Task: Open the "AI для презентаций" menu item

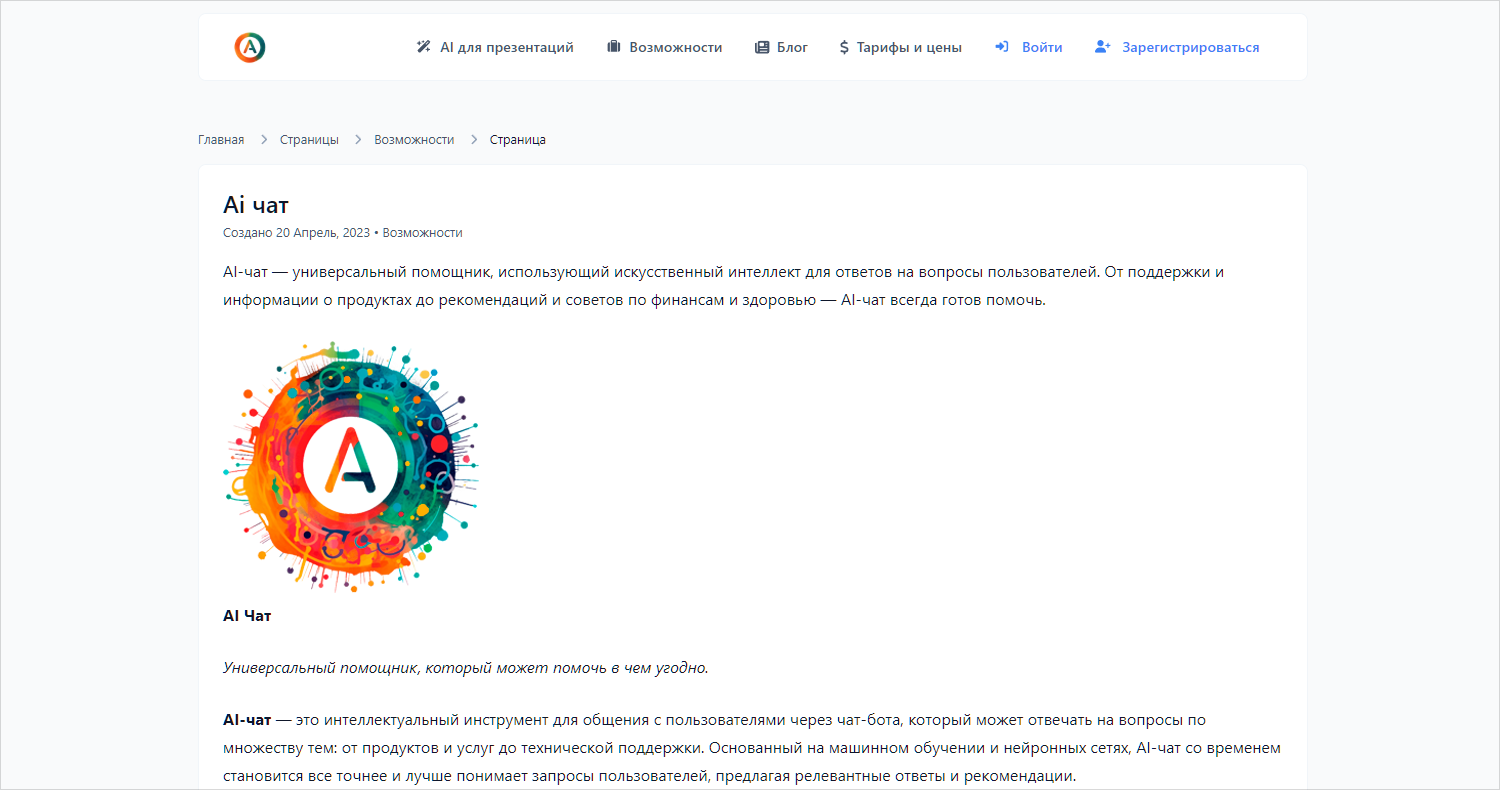Action: pos(505,46)
